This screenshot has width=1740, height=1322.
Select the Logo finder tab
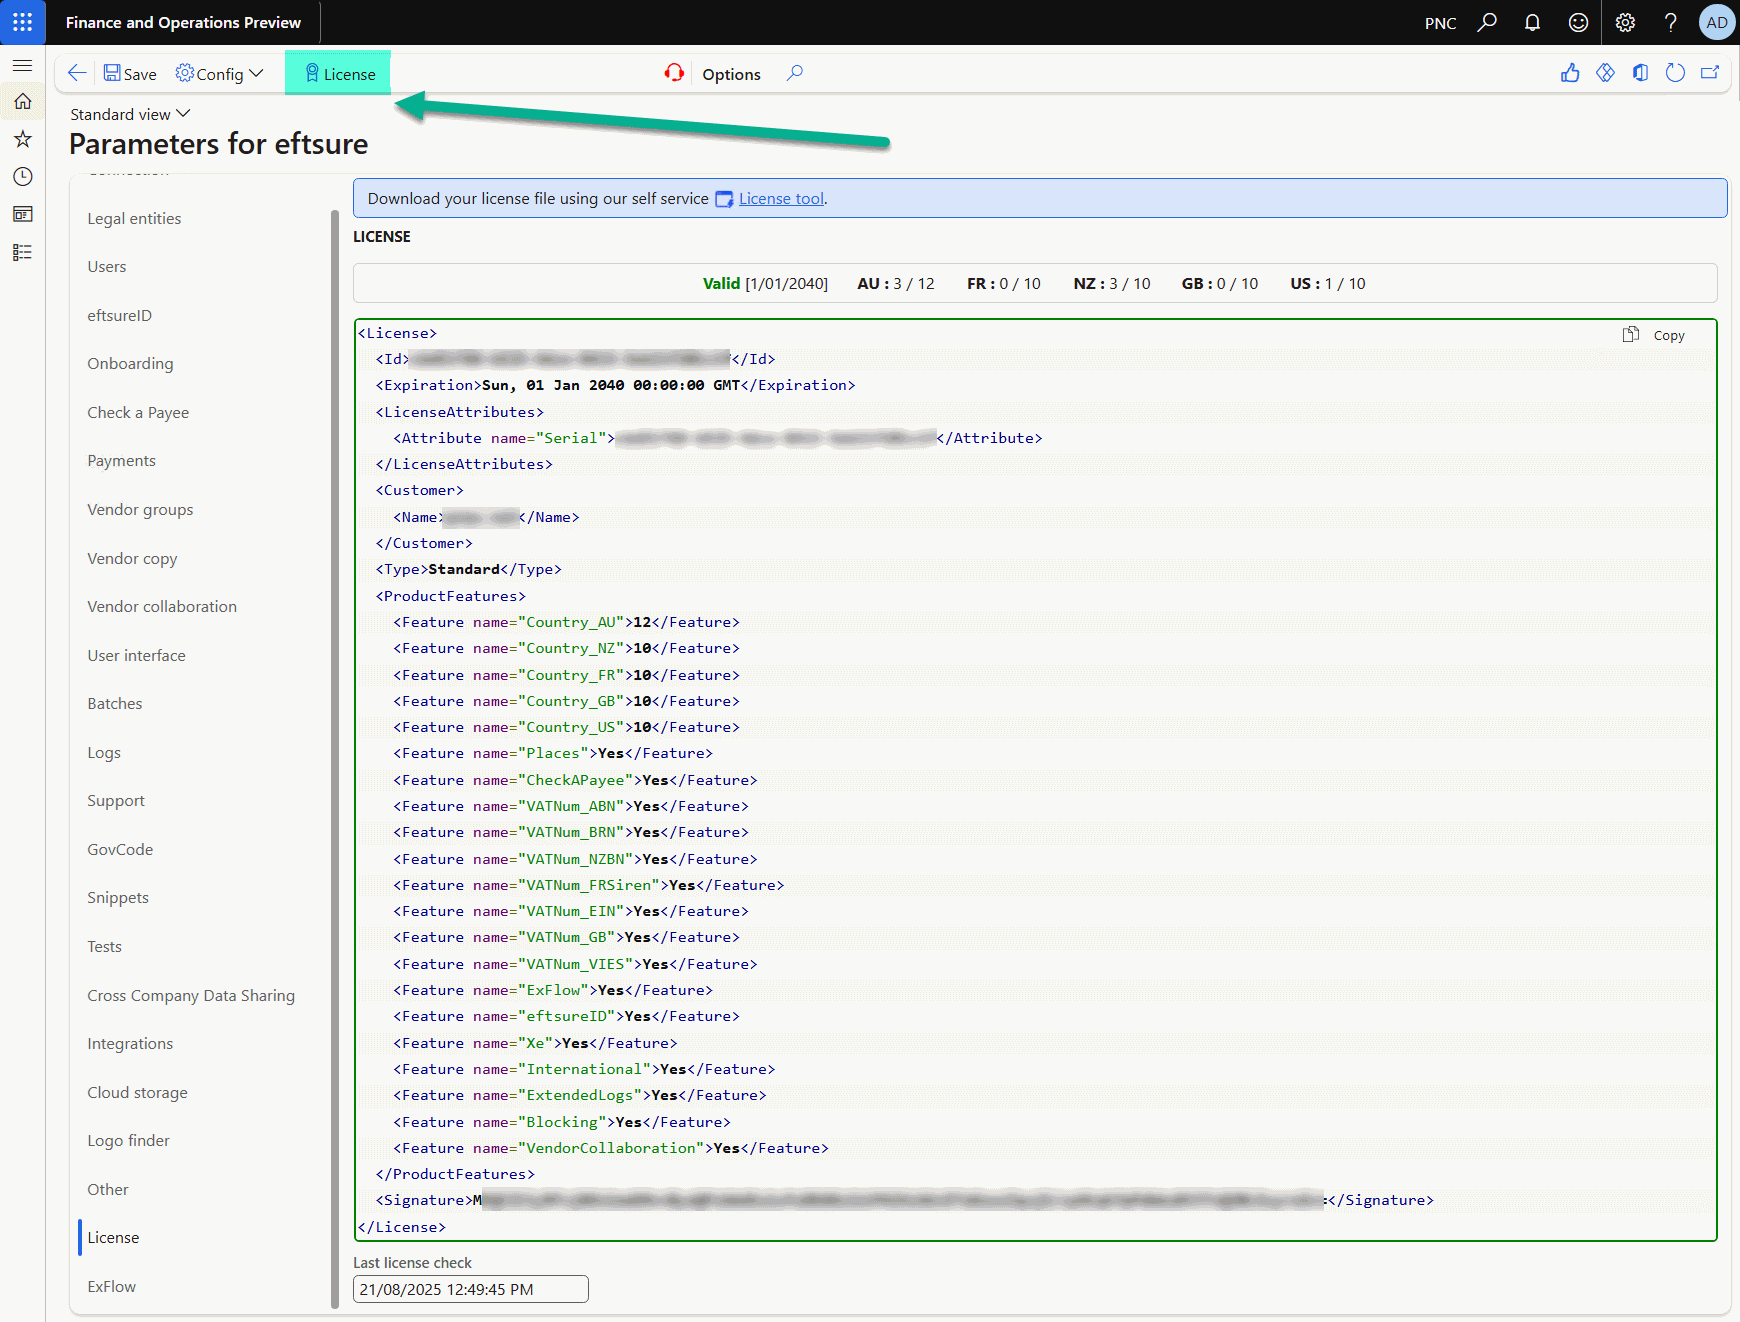tap(128, 1140)
